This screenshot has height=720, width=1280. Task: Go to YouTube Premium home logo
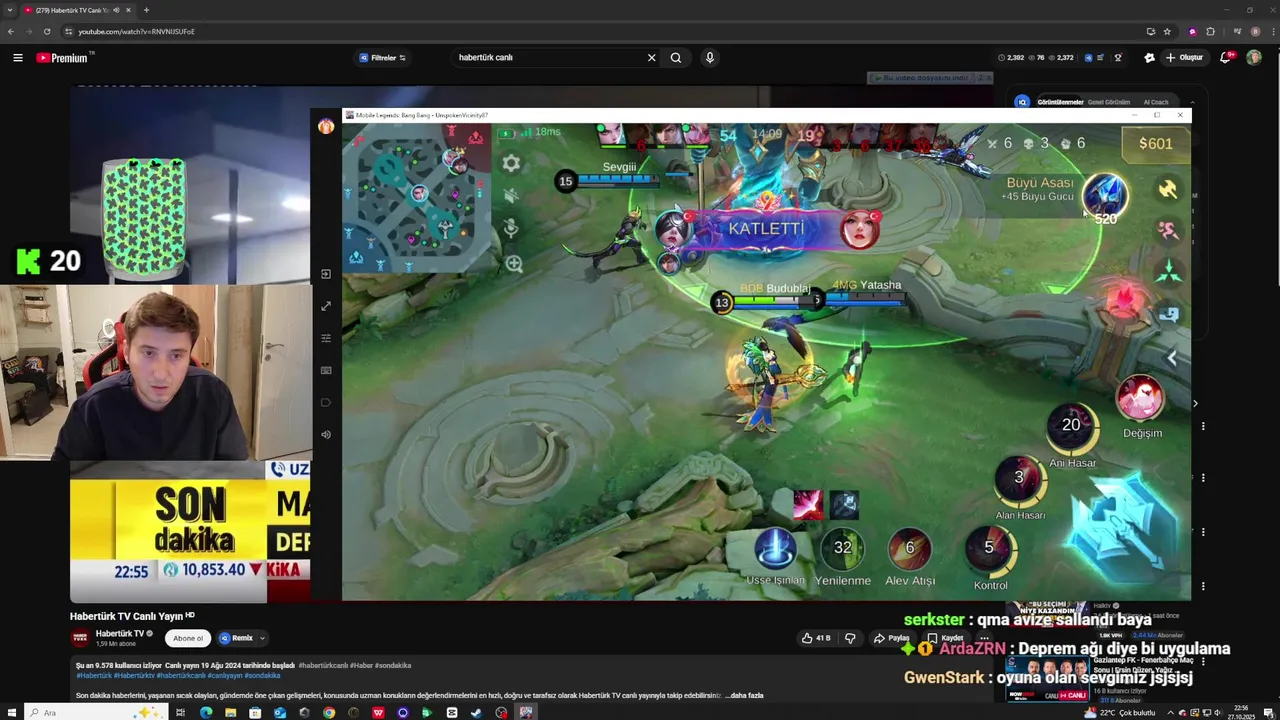[x=62, y=58]
